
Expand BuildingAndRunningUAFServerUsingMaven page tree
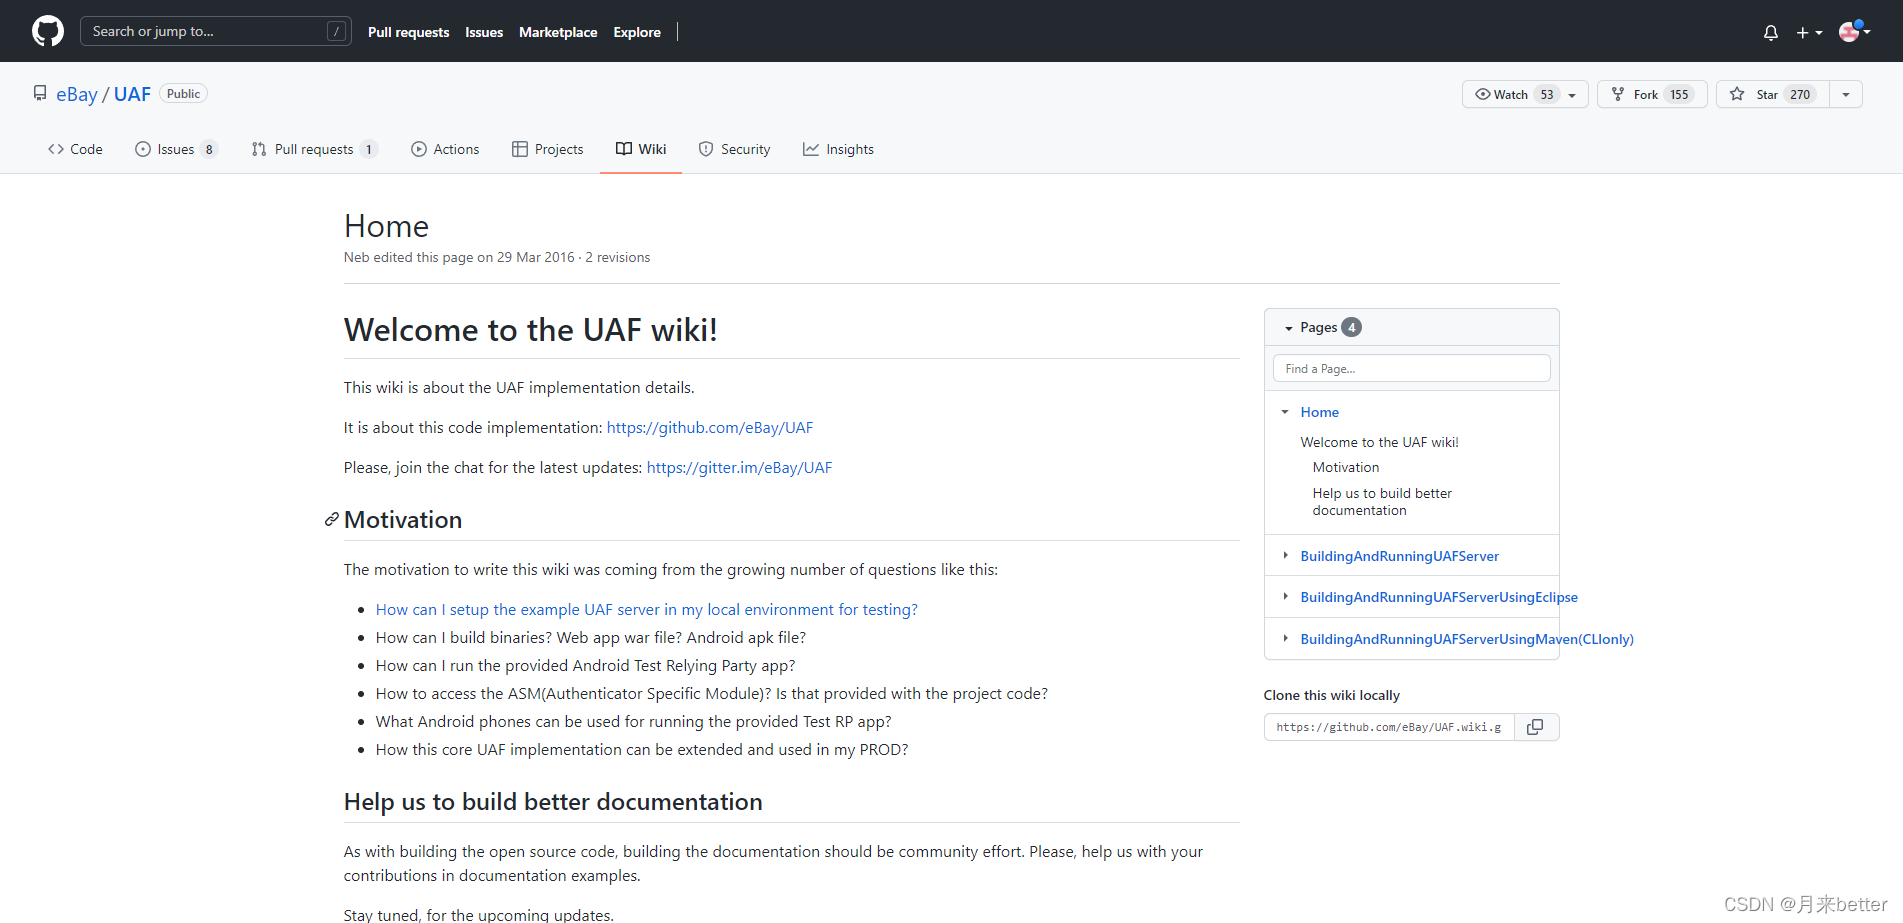(1285, 638)
